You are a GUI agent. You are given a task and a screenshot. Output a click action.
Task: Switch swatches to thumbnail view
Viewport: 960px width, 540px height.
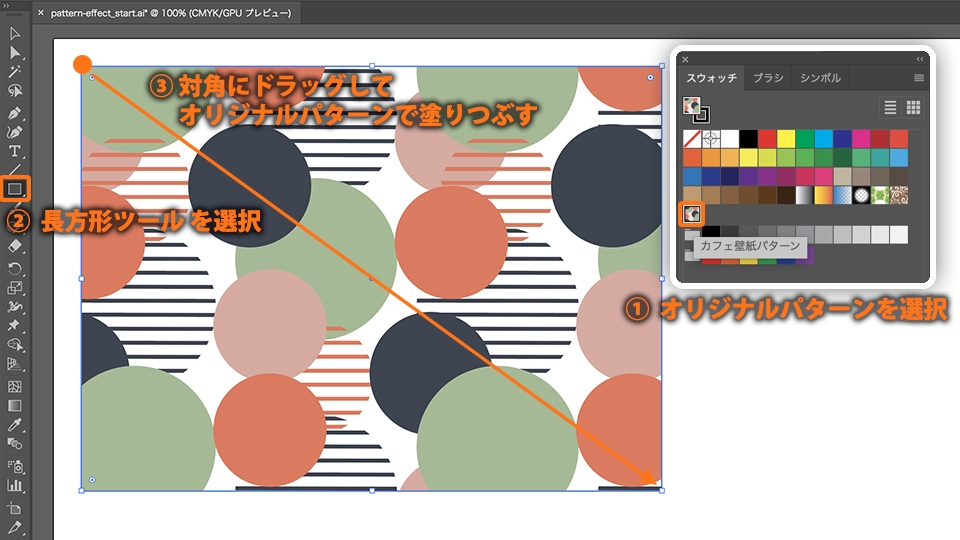[913, 108]
